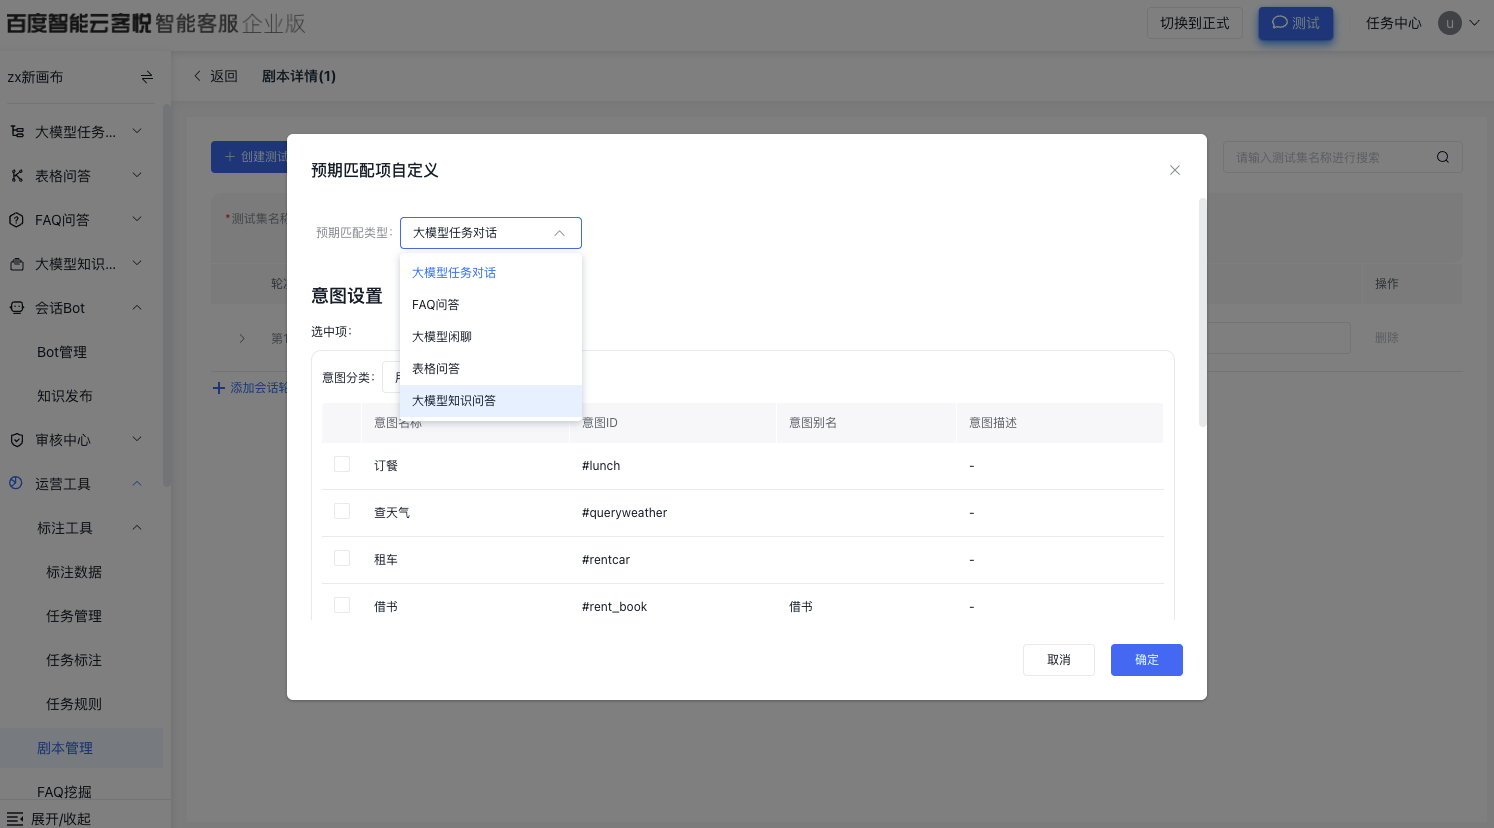Expand the 大模型任务 sidebar group
This screenshot has height=828, width=1494.
pos(137,131)
